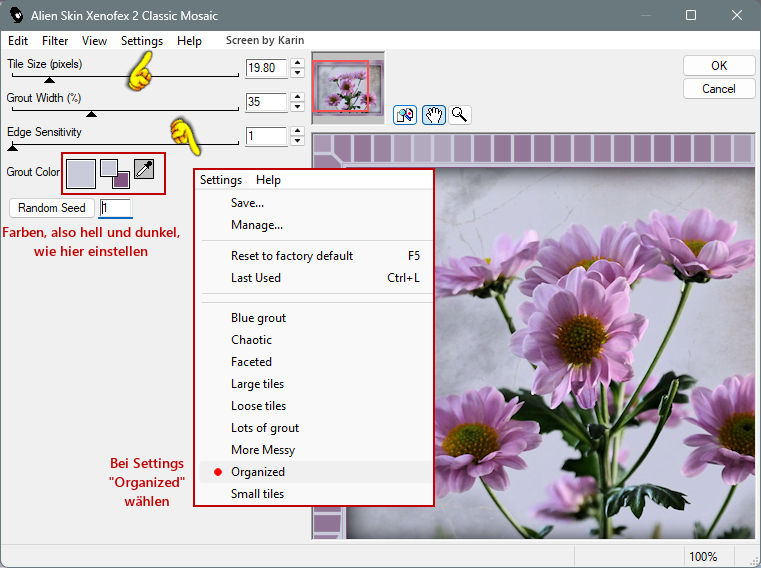Increase Edge Sensitivity with up arrow
This screenshot has width=761, height=568.
298,130
